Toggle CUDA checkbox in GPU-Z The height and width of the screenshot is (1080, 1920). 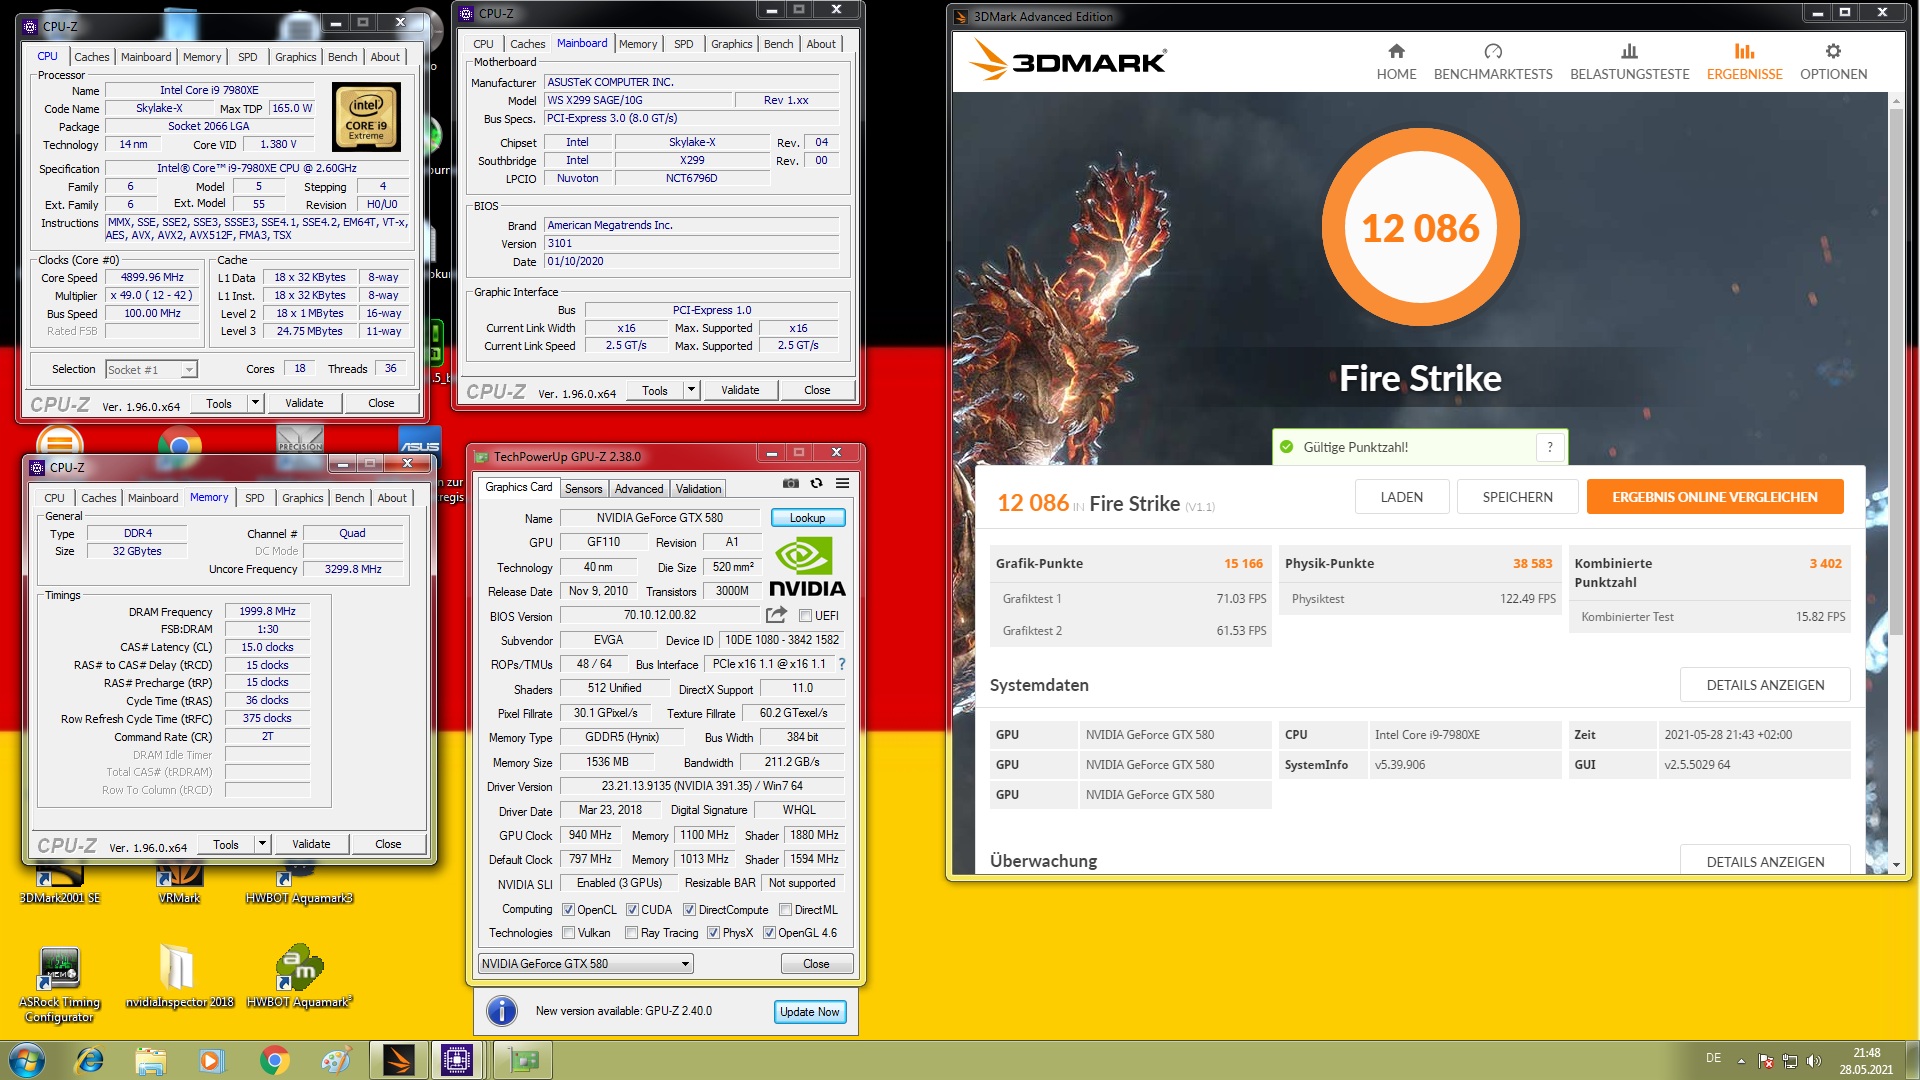632,910
